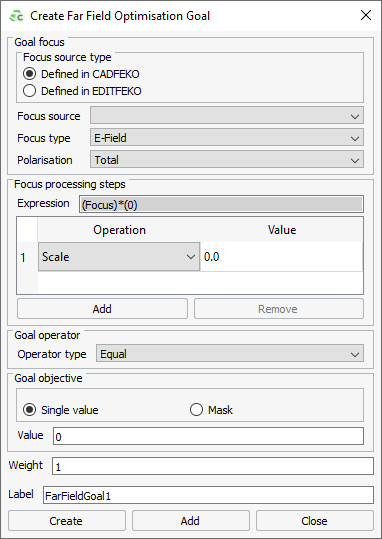This screenshot has width=382, height=539.
Task: Open the Scale operation dropdown in row 1
Action: 119,257
